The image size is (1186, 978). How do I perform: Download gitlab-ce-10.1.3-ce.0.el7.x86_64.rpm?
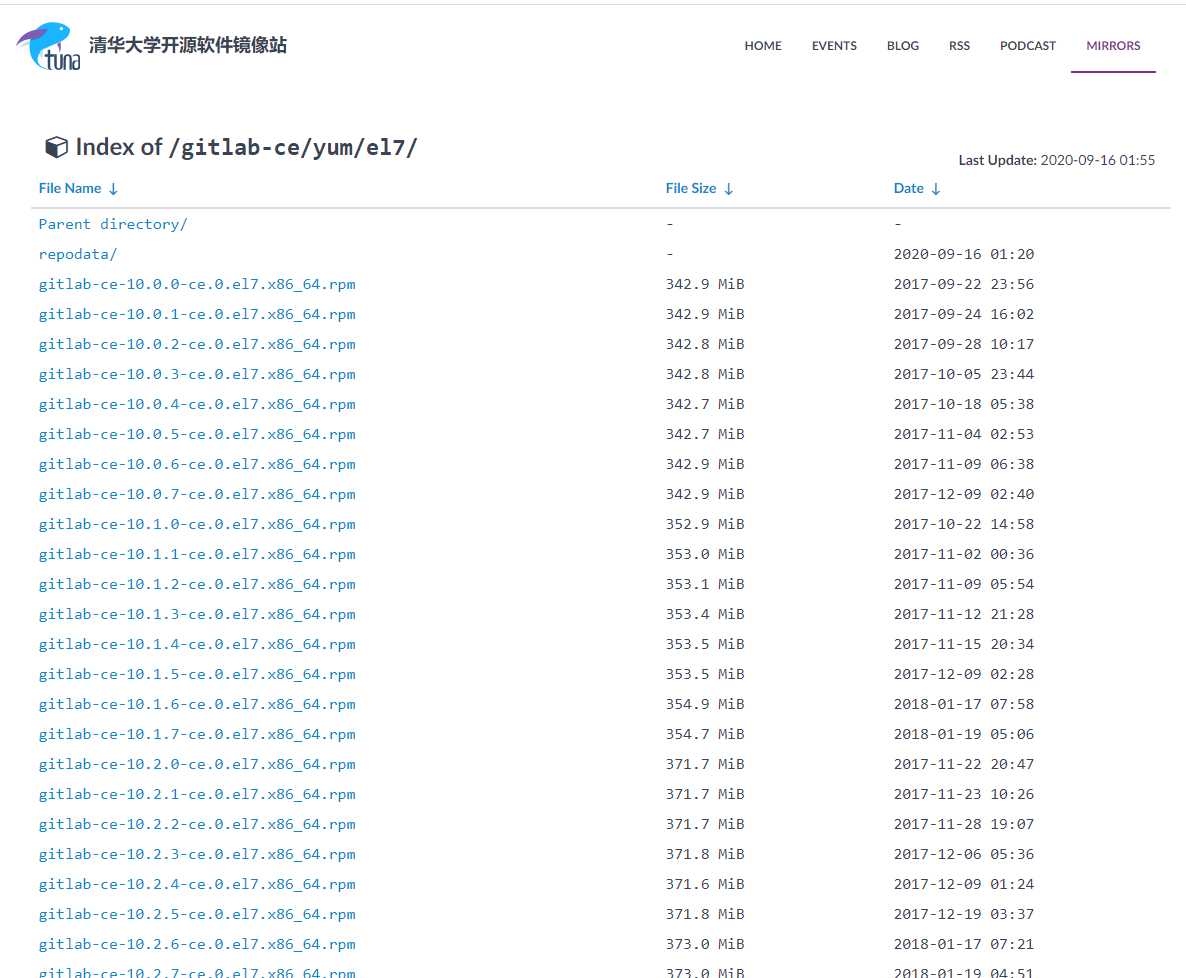coord(197,614)
